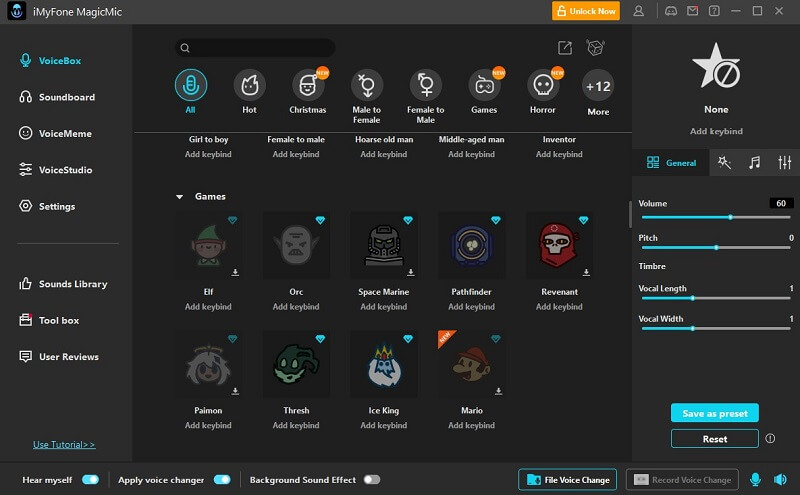The image size is (800, 495).
Task: Open VoiceStudio from sidebar
Action: 55,170
